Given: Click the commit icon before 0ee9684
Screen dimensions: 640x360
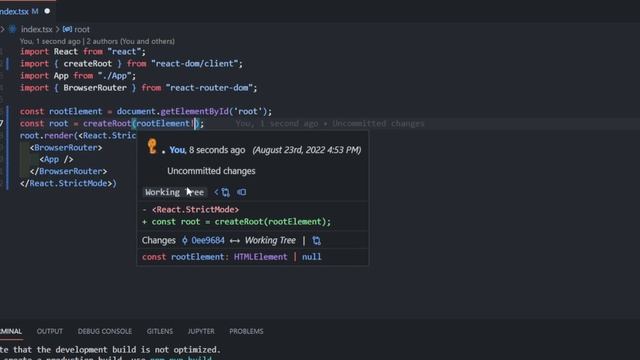Looking at the screenshot, I should [184, 240].
